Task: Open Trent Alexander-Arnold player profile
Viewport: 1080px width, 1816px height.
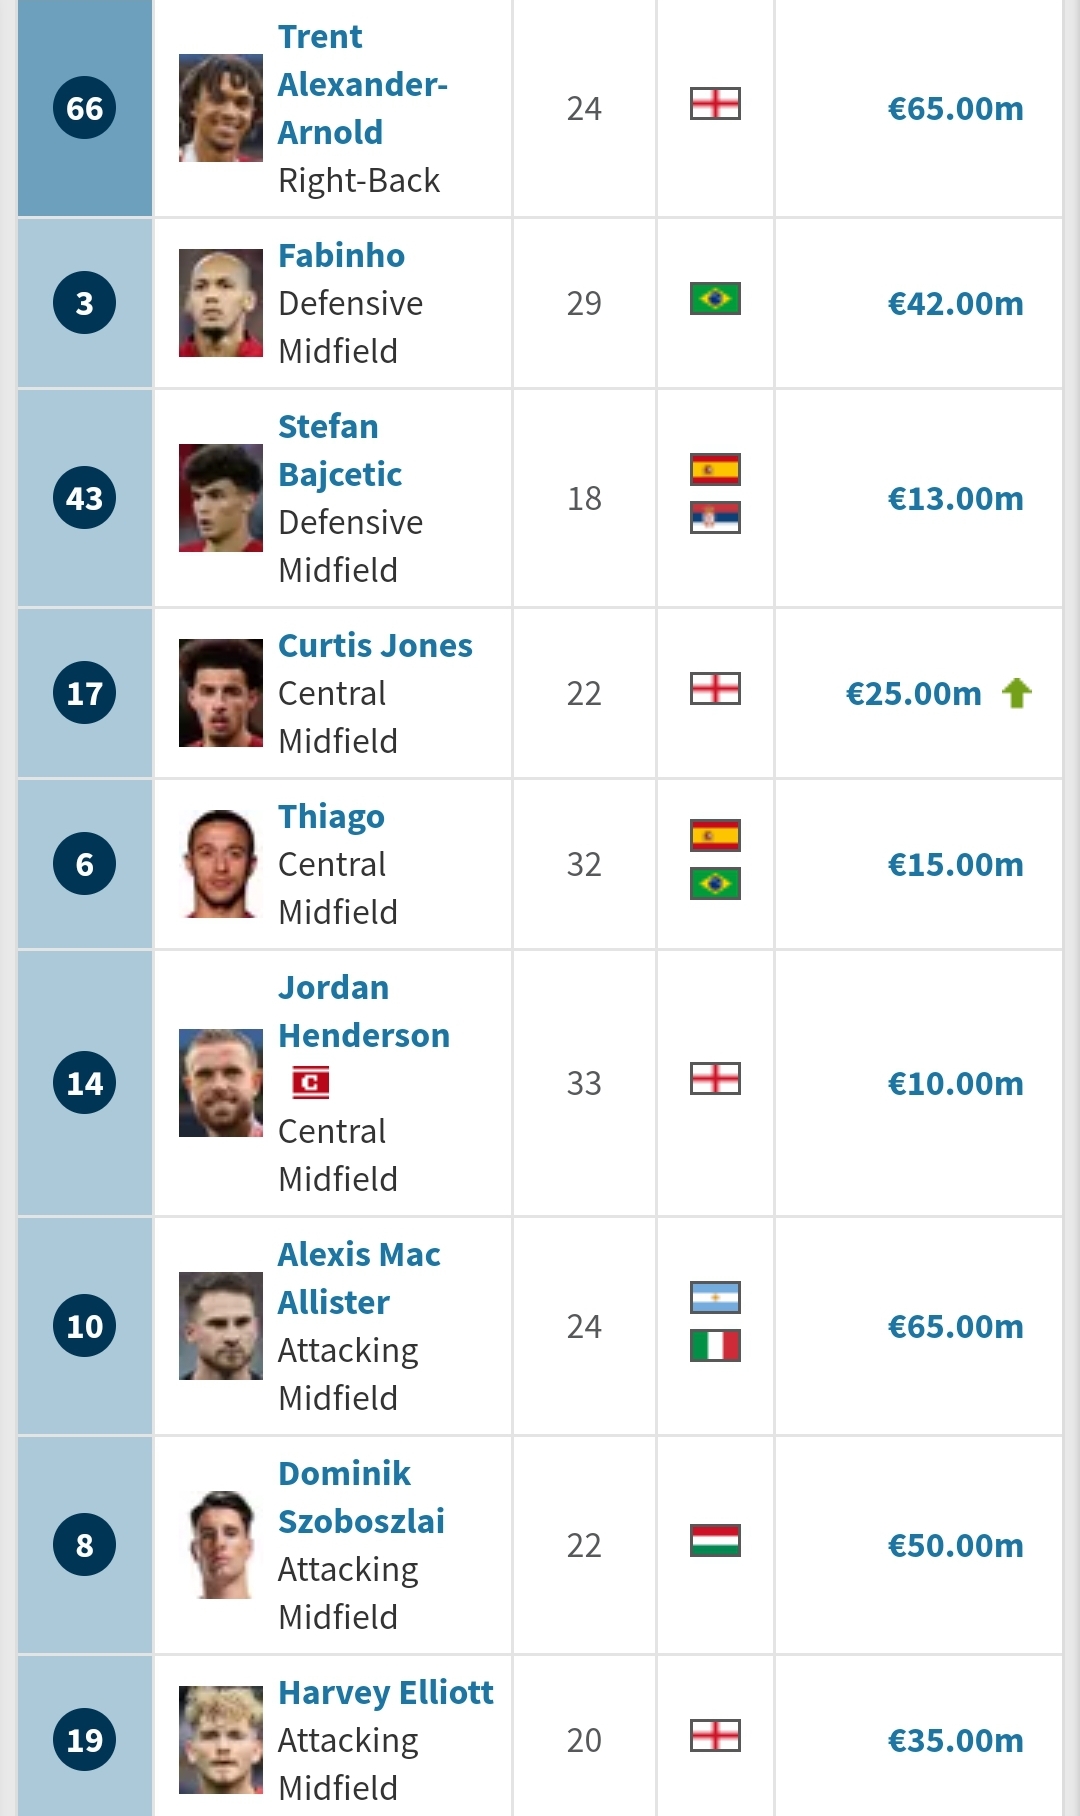Action: [362, 85]
